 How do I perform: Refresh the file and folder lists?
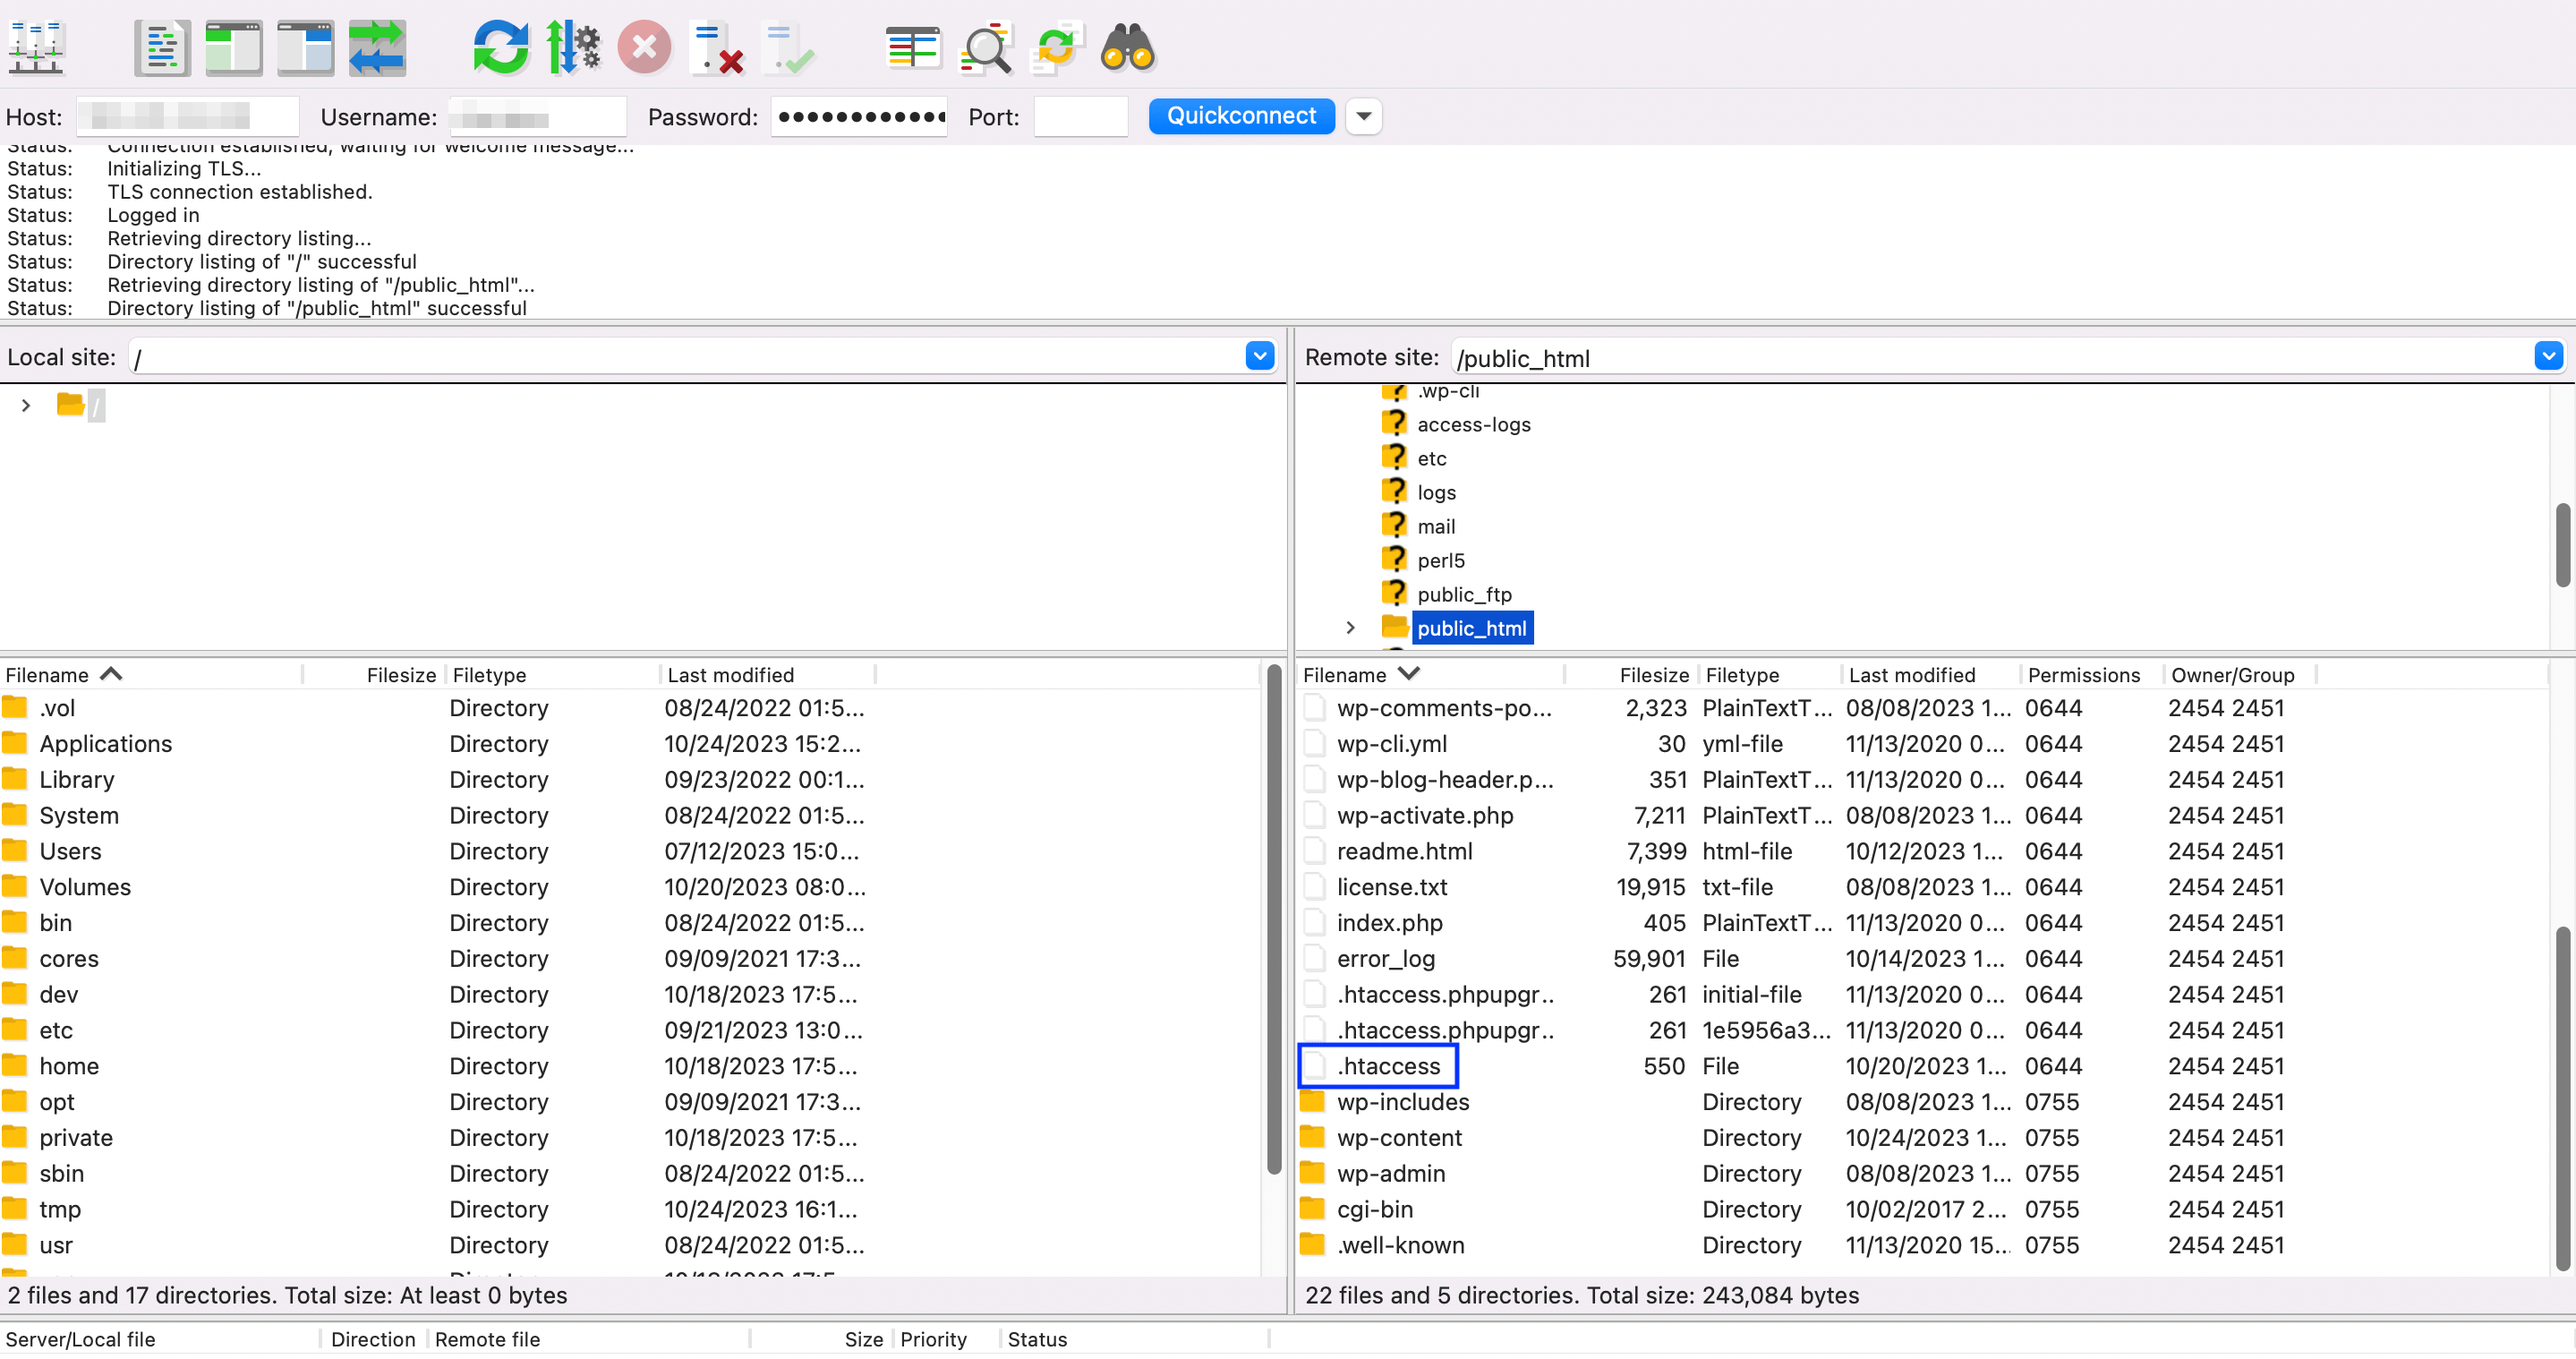tap(501, 47)
